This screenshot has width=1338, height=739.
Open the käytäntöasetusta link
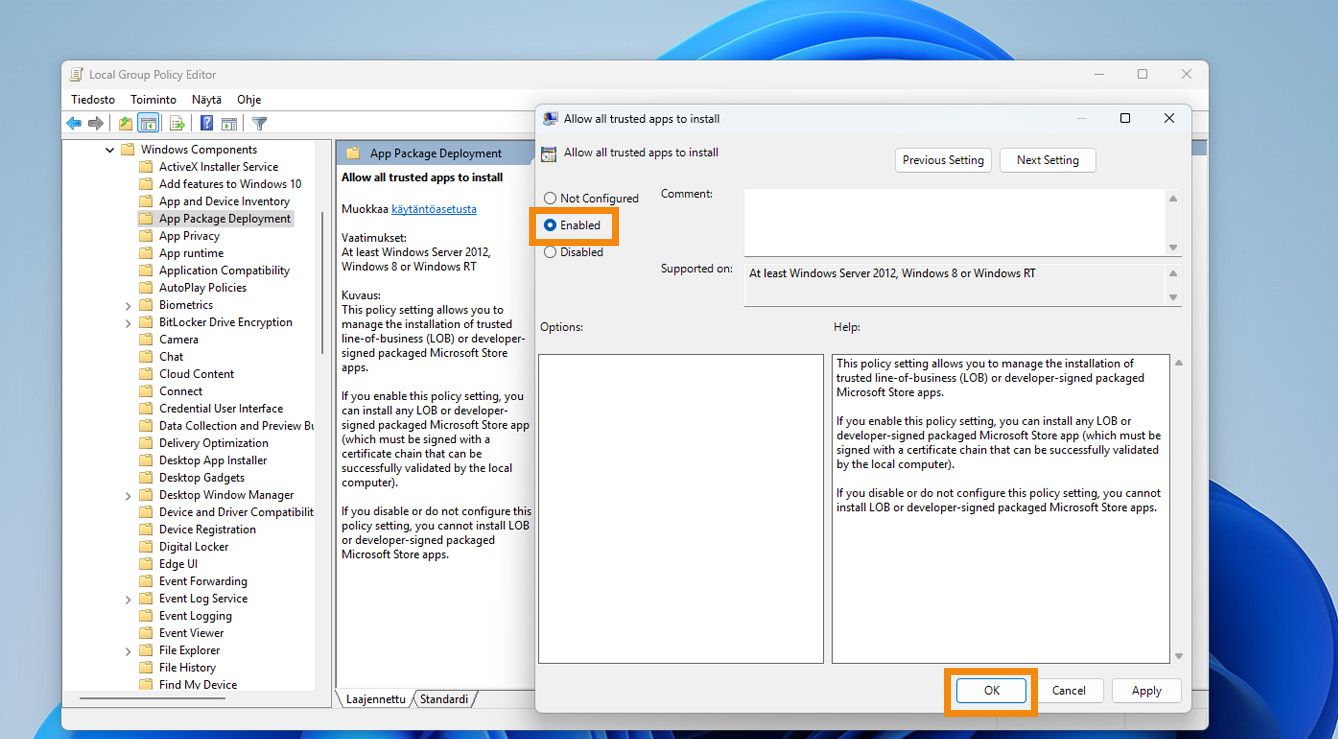[434, 209]
